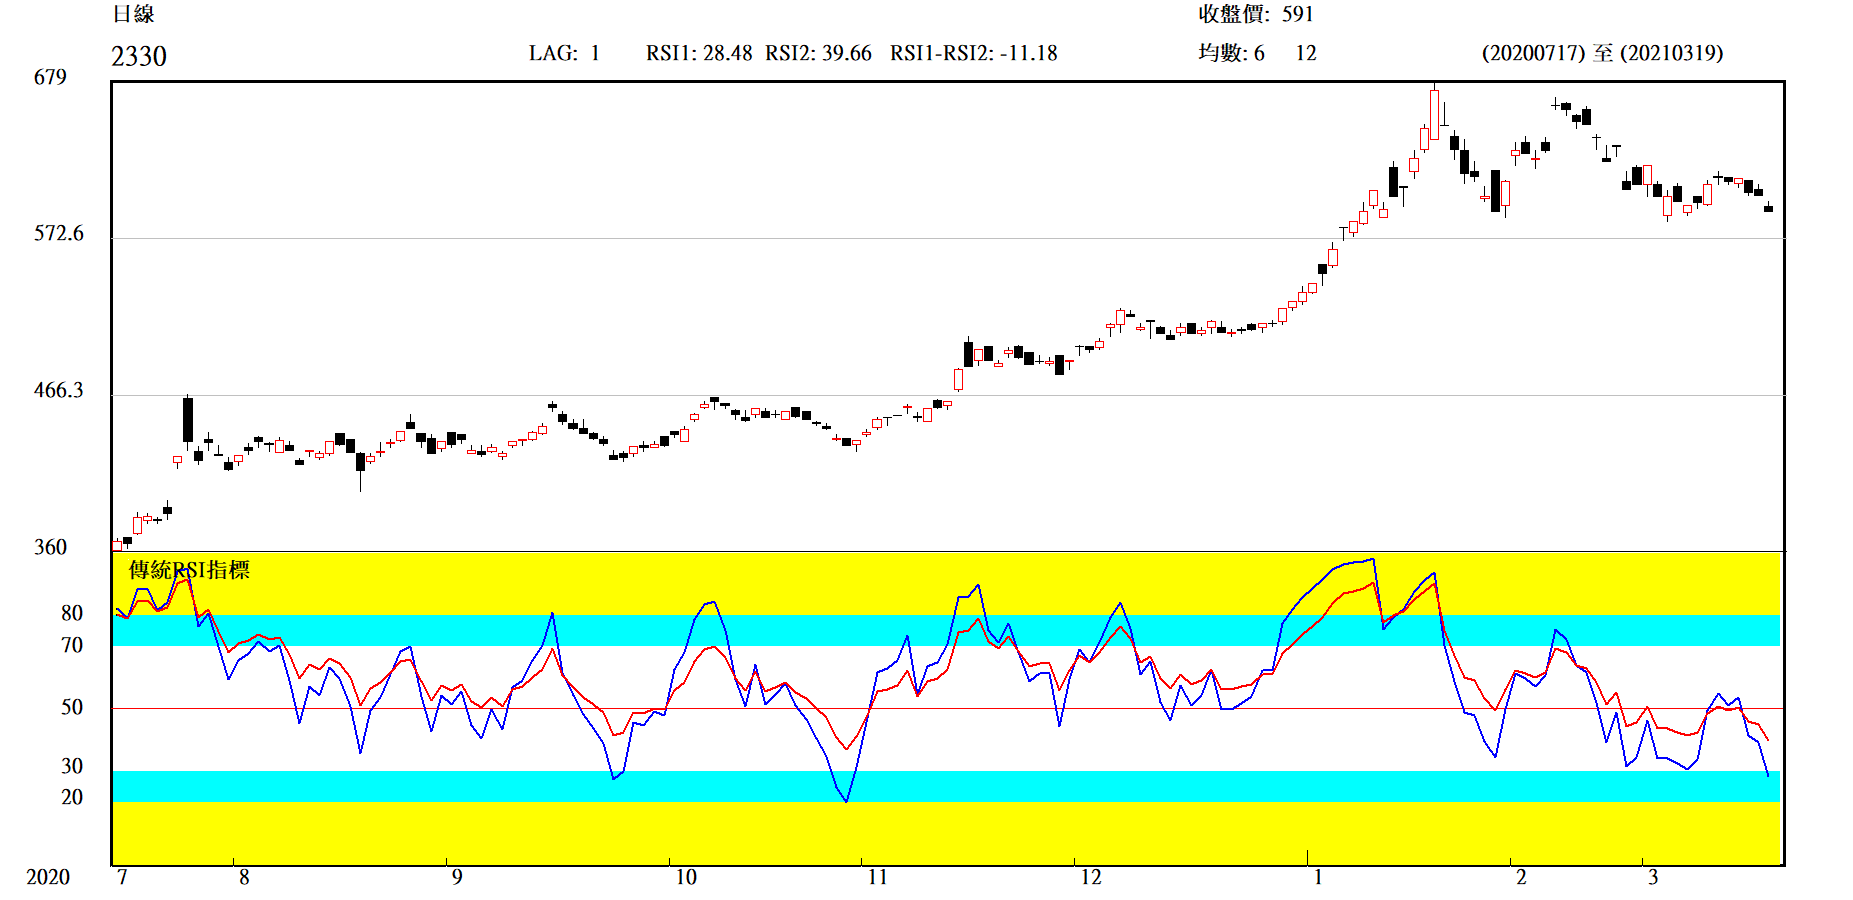Click the RSI1: 28.48 readout
Image resolution: width=1853 pixels, height=900 pixels.
click(698, 53)
